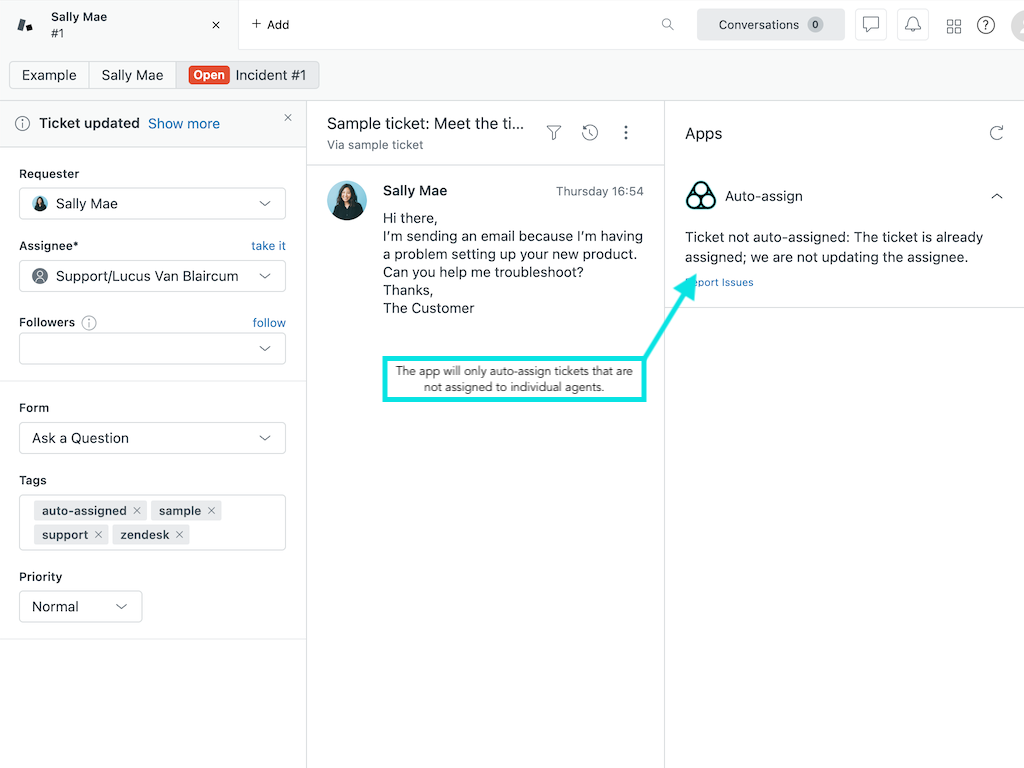Refresh the Apps panel
This screenshot has height=768, width=1024.
[x=996, y=133]
